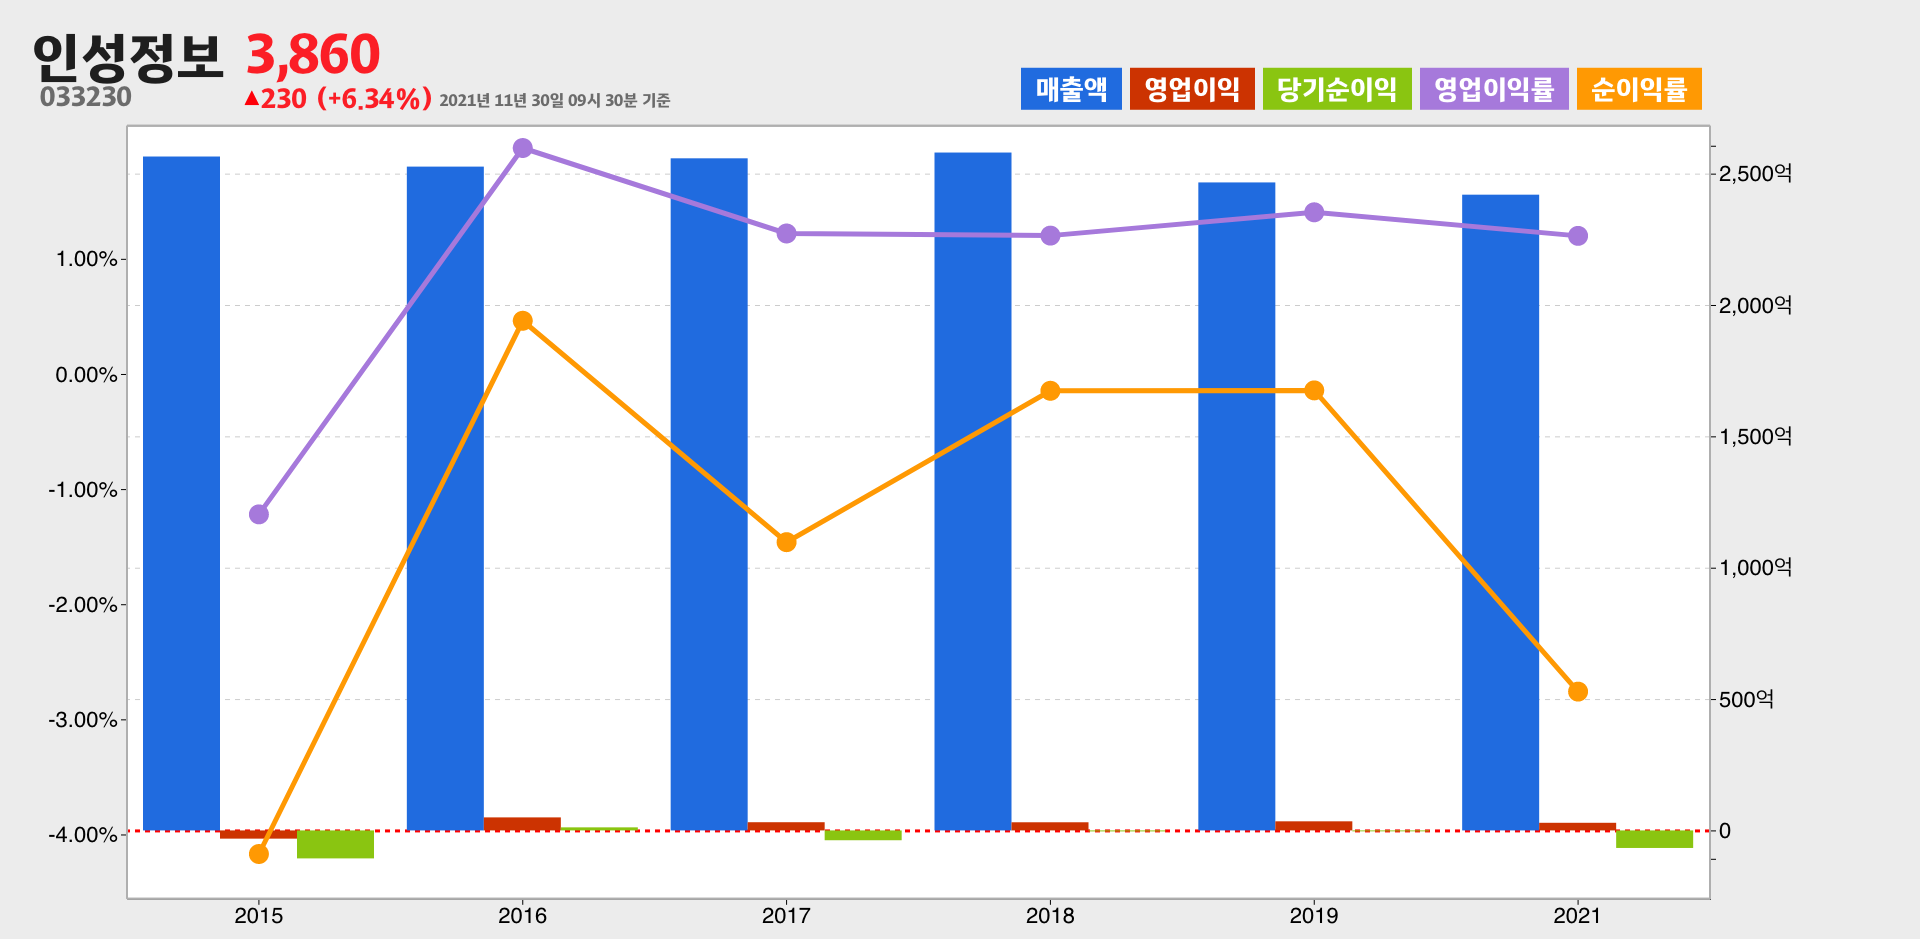
Task: Click the 당기순이익 legend label
Action: (1337, 89)
